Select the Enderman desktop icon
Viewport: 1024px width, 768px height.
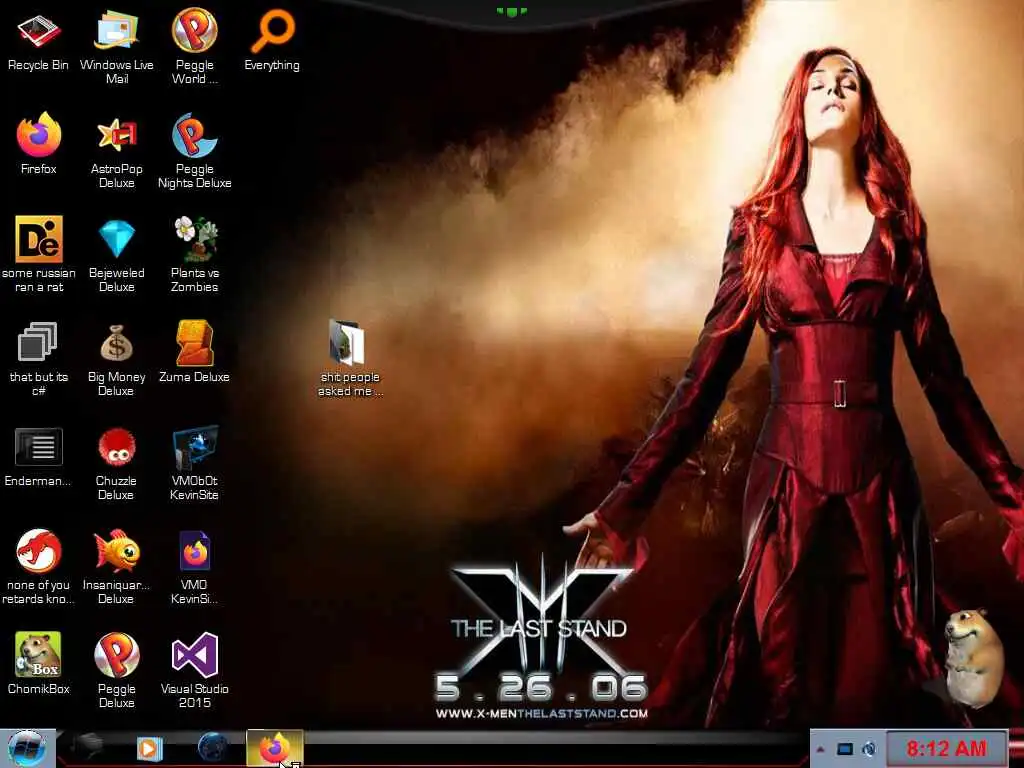39,457
